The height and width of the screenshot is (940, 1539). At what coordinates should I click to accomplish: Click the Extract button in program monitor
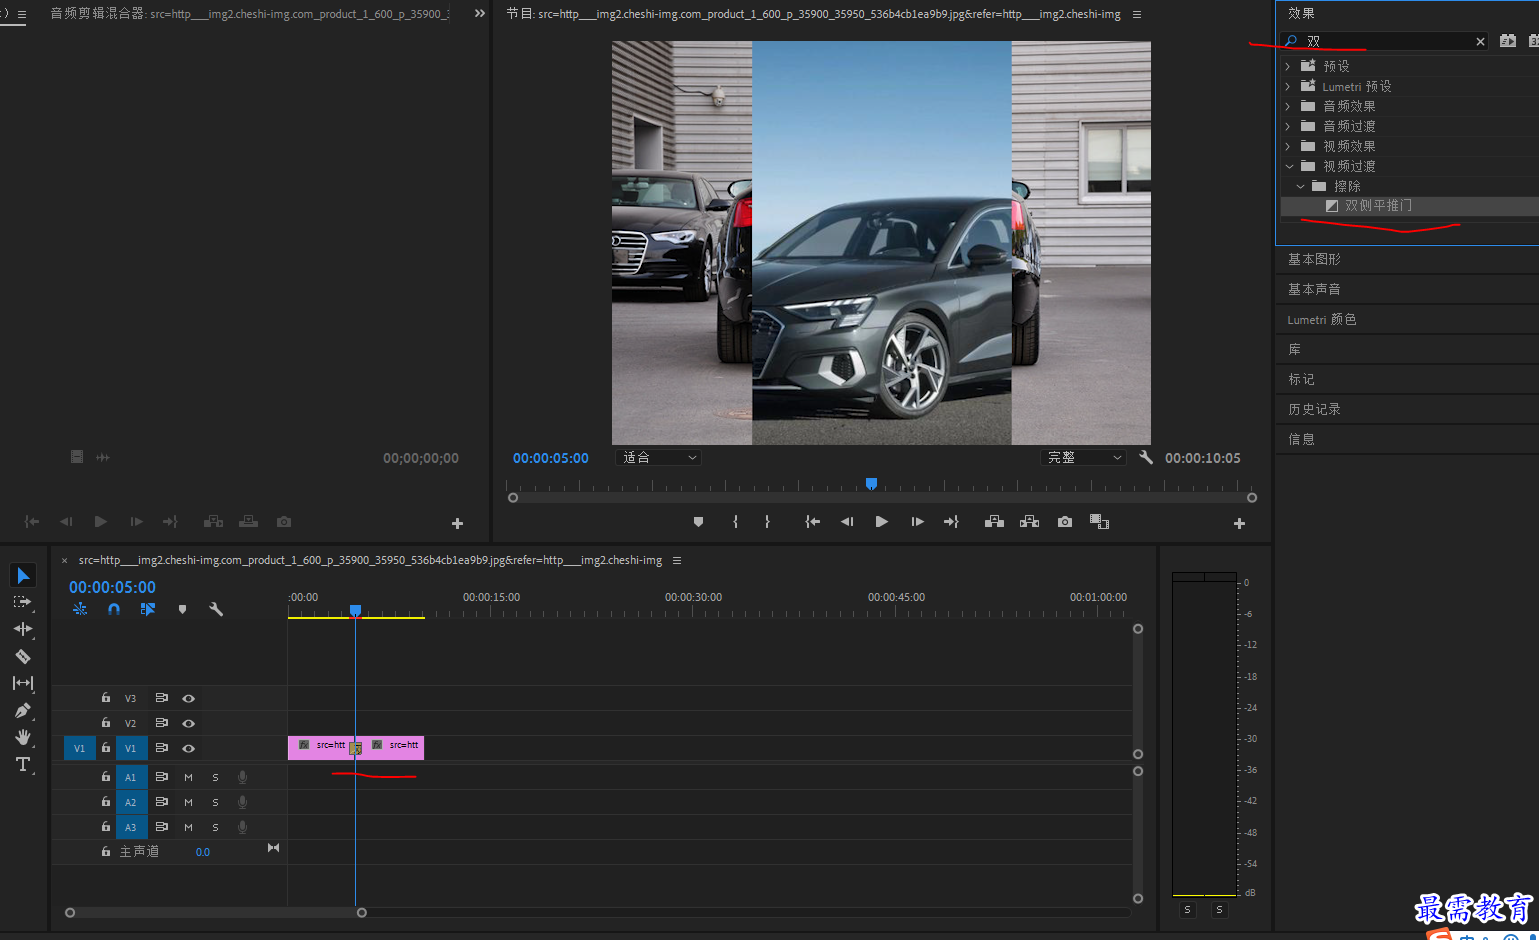pos(1029,522)
